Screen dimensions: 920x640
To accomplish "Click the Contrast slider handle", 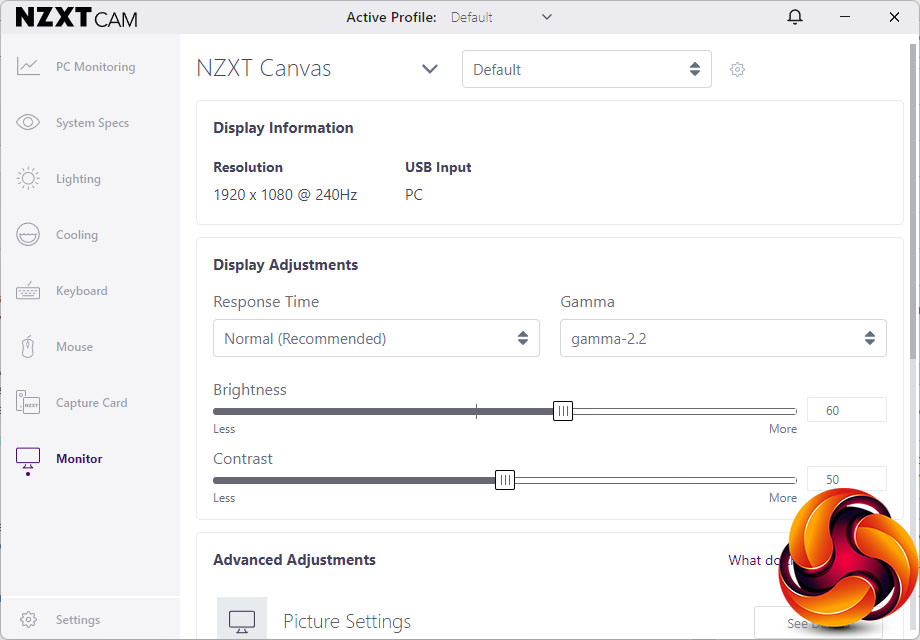I will [505, 480].
